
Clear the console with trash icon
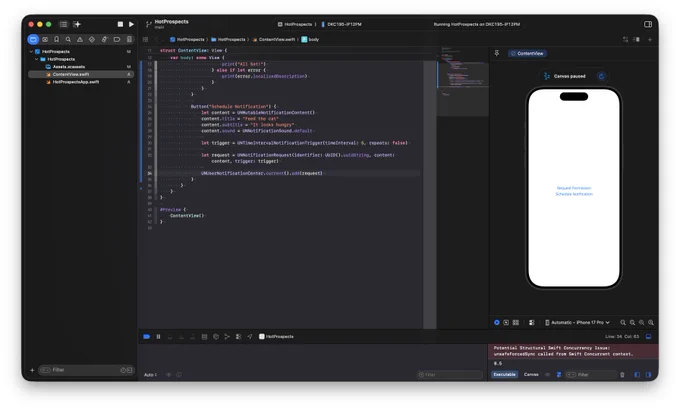click(622, 375)
